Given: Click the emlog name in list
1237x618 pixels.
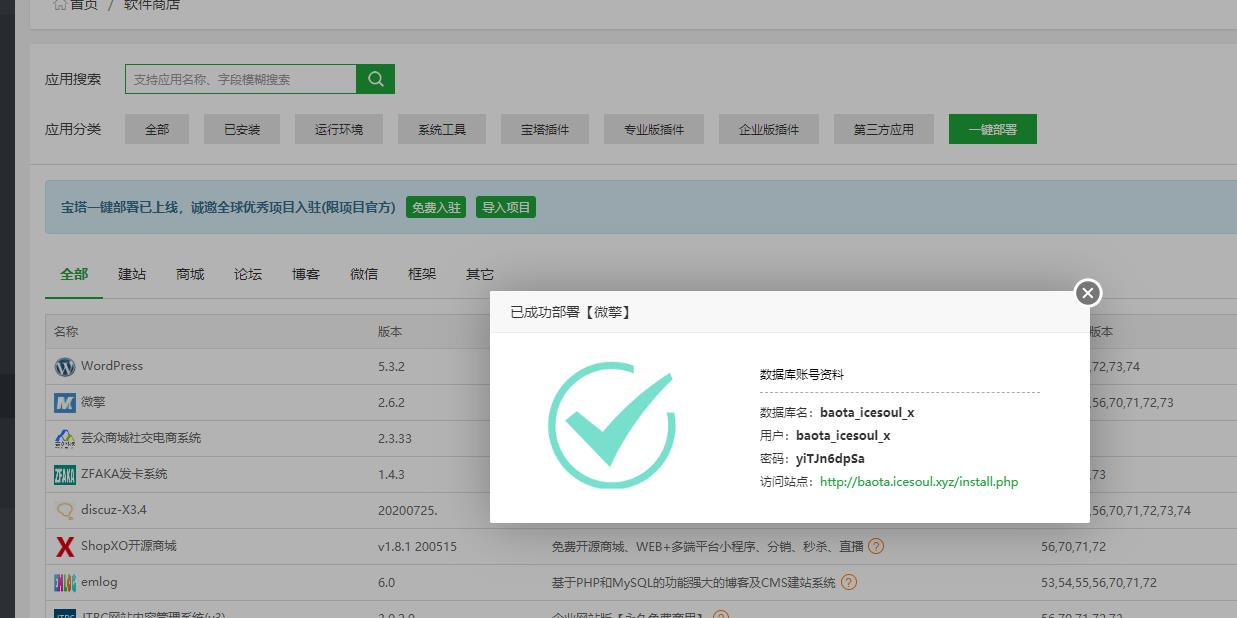Looking at the screenshot, I should pyautogui.click(x=99, y=582).
